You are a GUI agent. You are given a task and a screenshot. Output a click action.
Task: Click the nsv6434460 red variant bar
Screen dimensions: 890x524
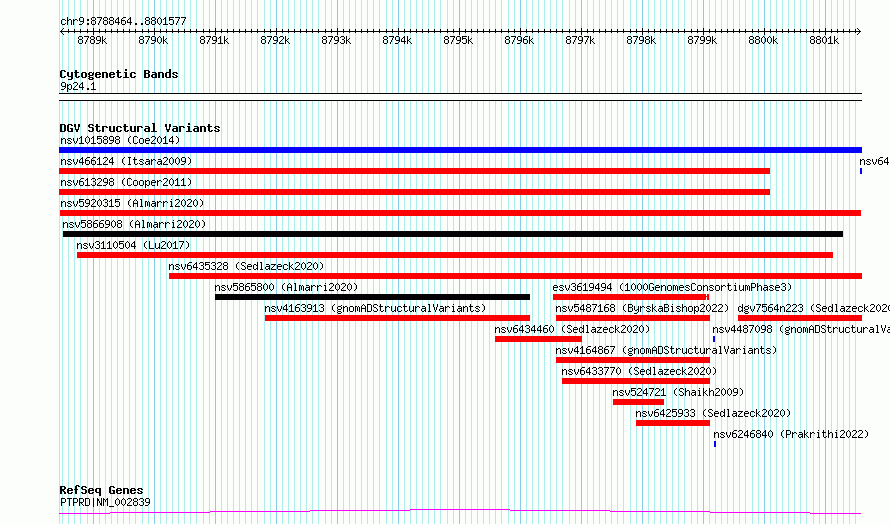(x=538, y=339)
